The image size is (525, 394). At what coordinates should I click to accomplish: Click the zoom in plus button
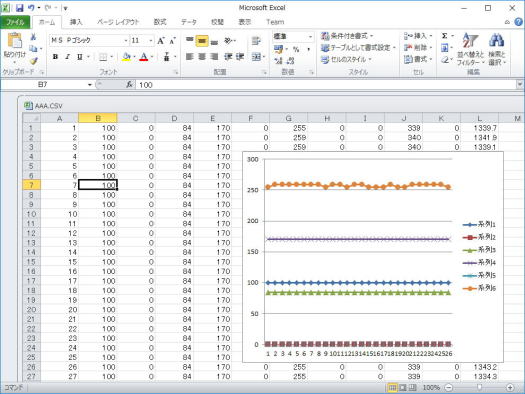510,388
